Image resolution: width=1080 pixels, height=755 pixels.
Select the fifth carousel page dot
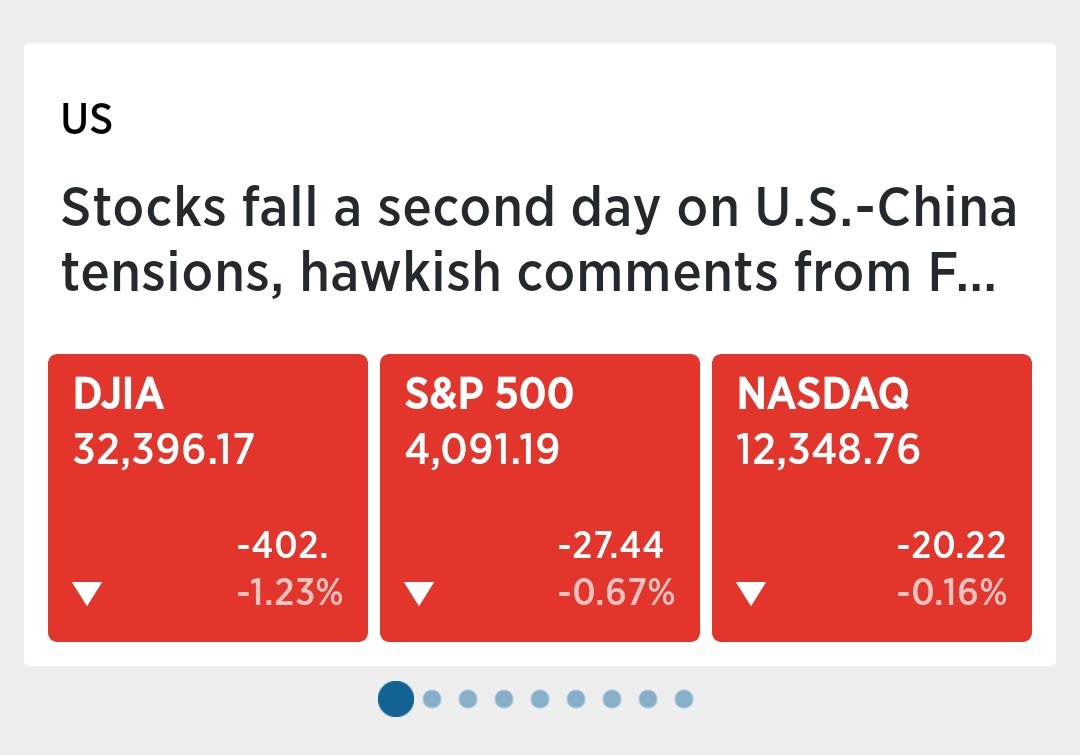pyautogui.click(x=540, y=698)
